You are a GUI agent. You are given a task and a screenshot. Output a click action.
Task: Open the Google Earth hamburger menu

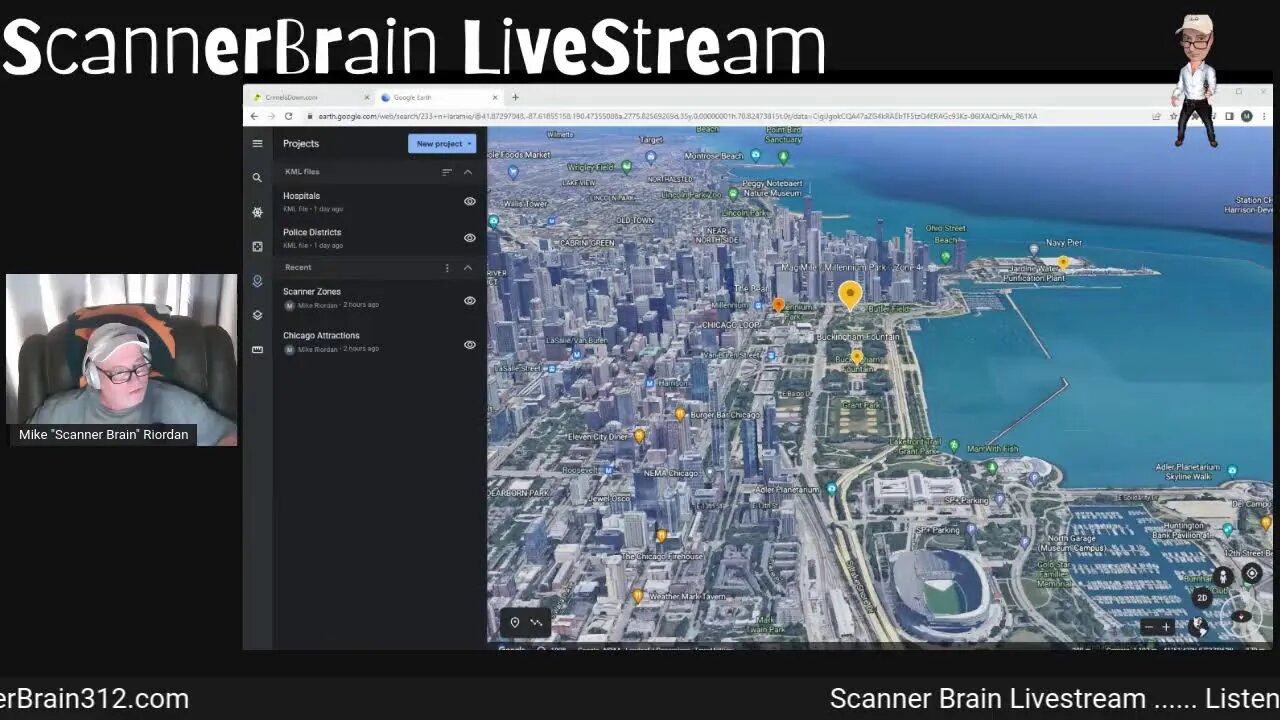point(257,143)
